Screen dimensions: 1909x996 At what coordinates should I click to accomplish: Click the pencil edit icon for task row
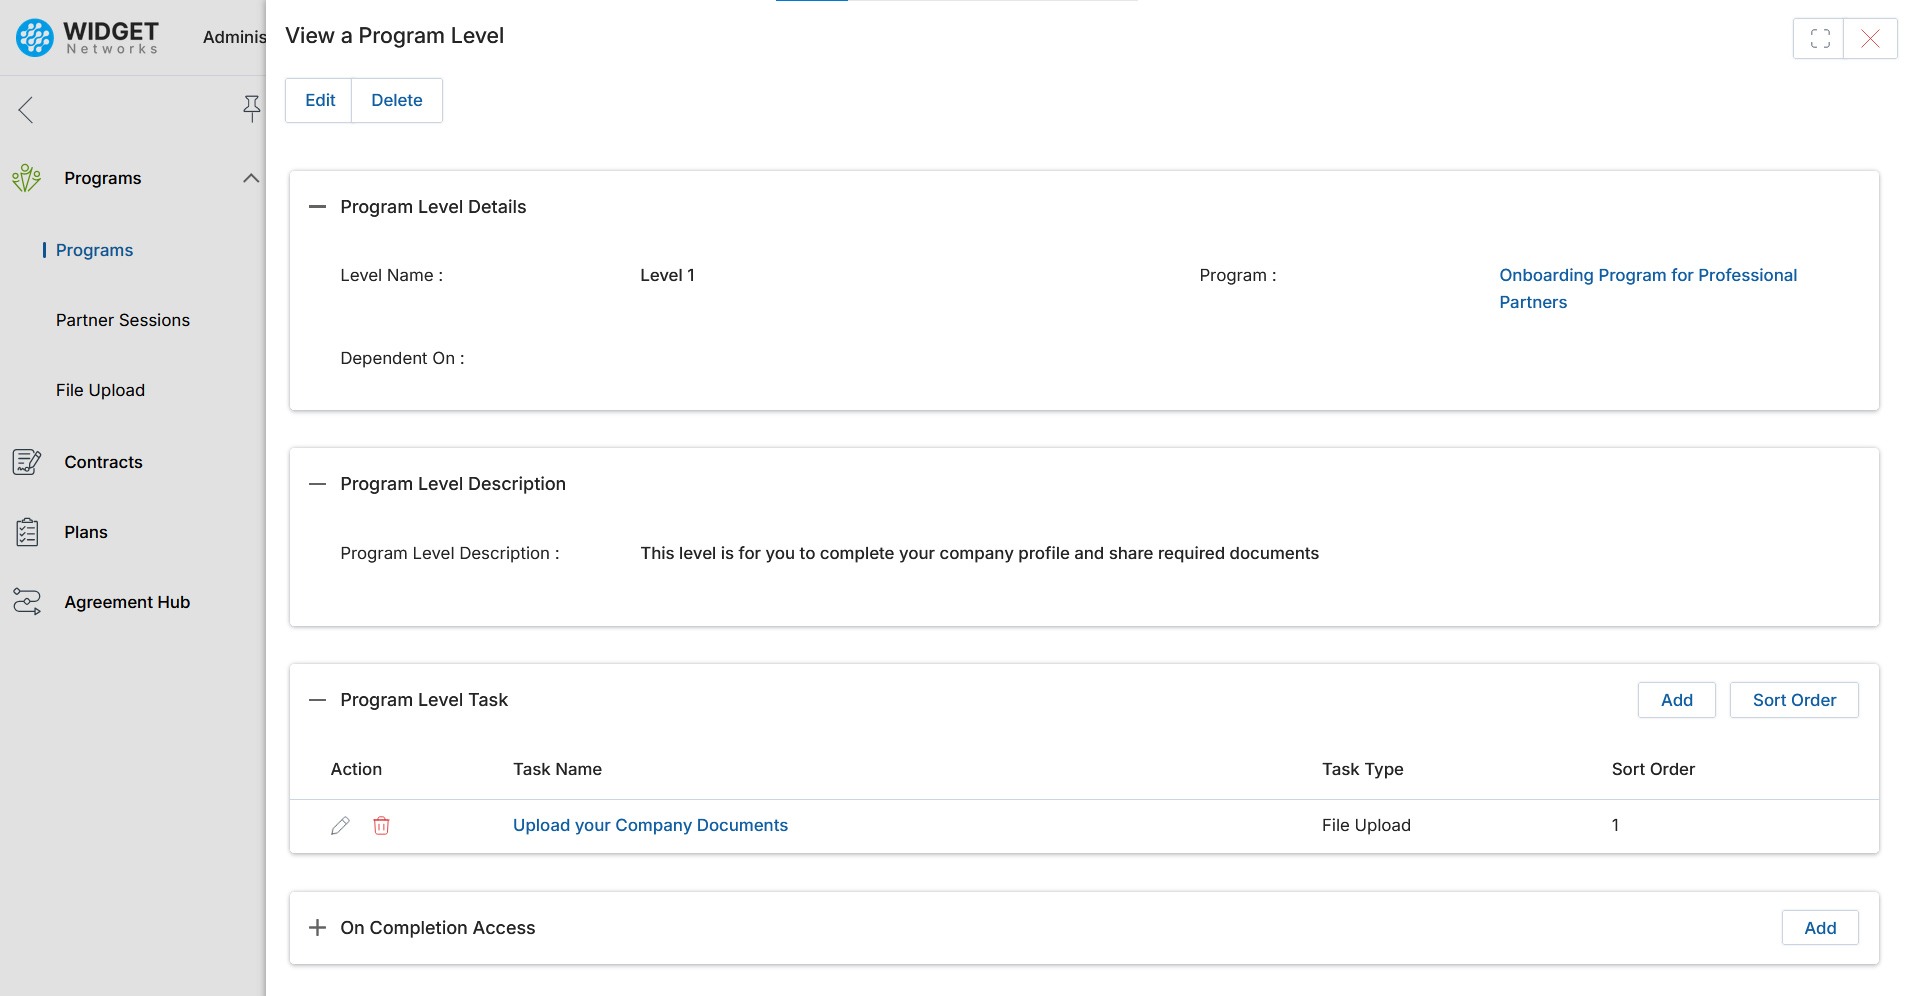tap(340, 825)
